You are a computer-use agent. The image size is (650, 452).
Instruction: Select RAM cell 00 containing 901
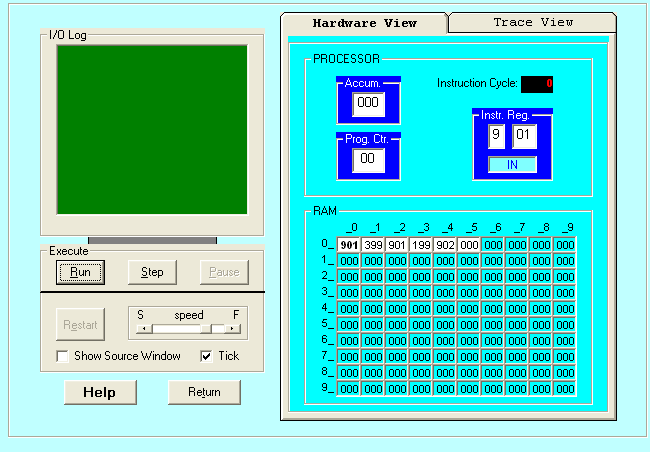pos(348,245)
